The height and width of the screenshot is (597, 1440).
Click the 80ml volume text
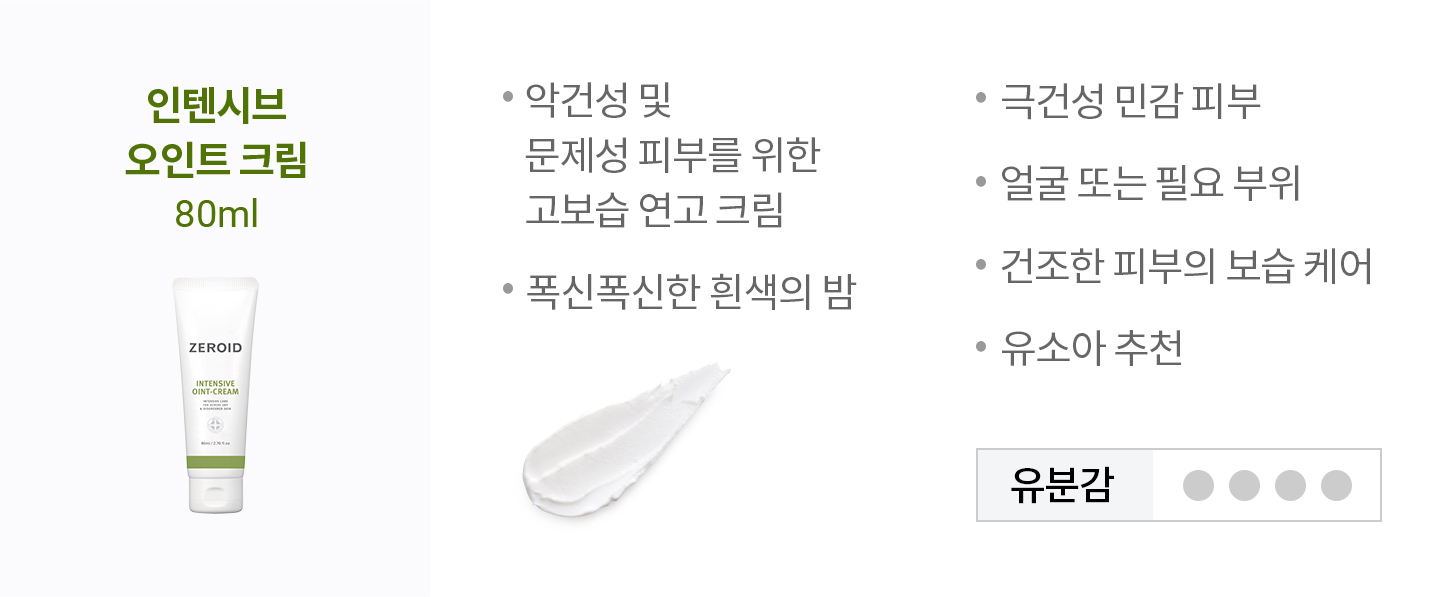tap(216, 214)
